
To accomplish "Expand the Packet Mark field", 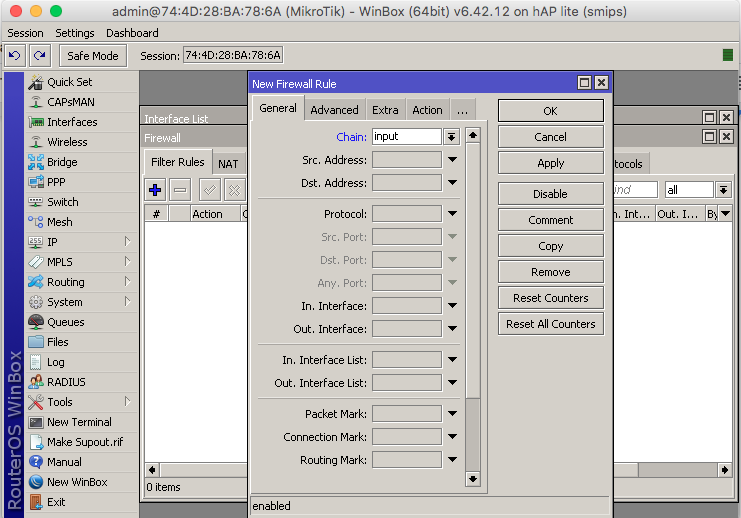I will [452, 414].
